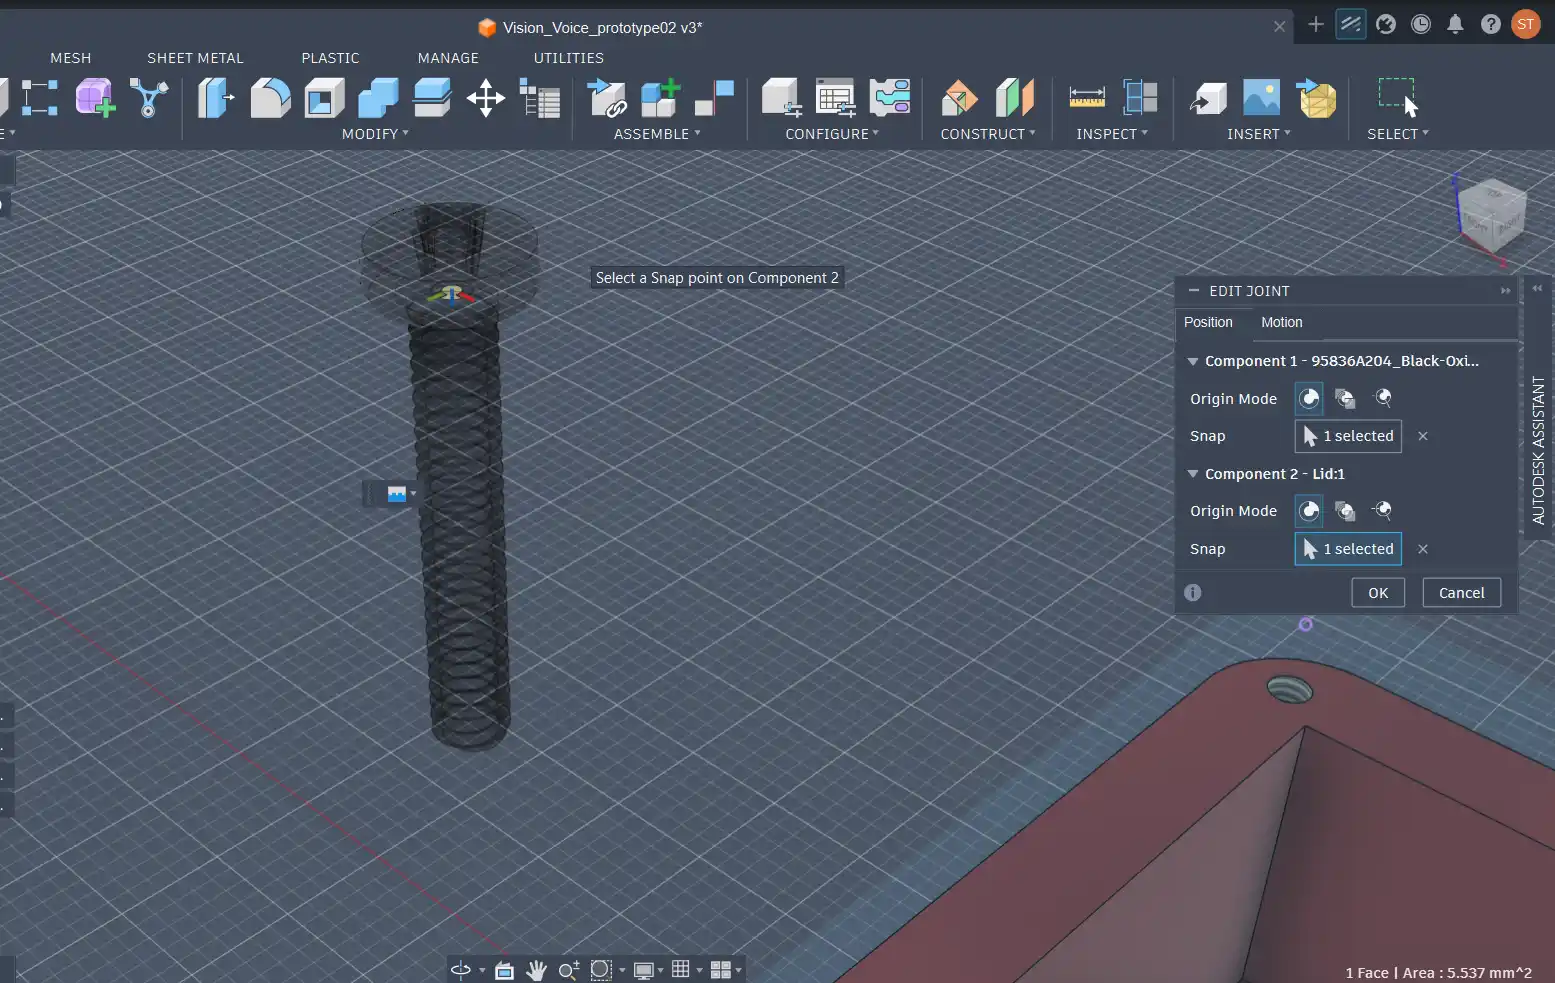
Task: Click the Generative Design bracket icon
Action: pyautogui.click(x=148, y=98)
